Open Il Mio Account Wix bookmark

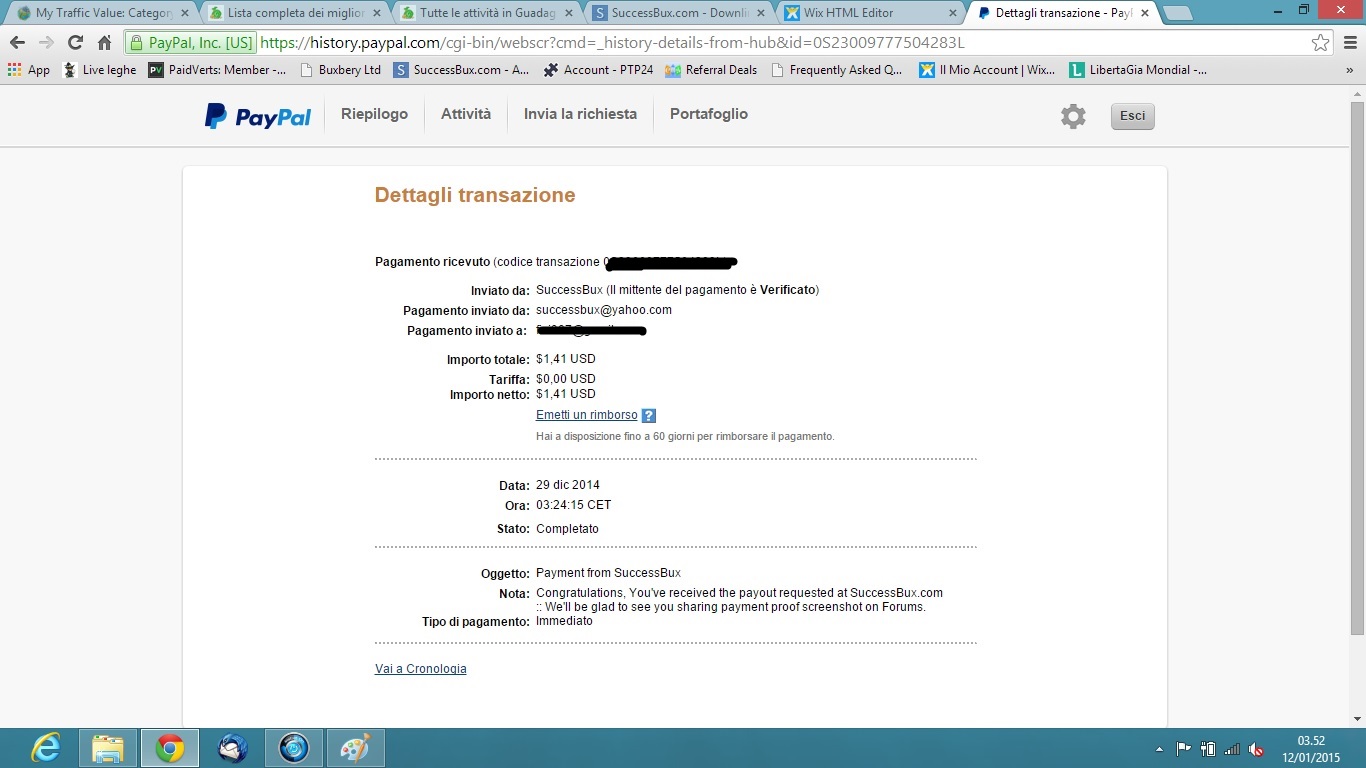pos(987,70)
